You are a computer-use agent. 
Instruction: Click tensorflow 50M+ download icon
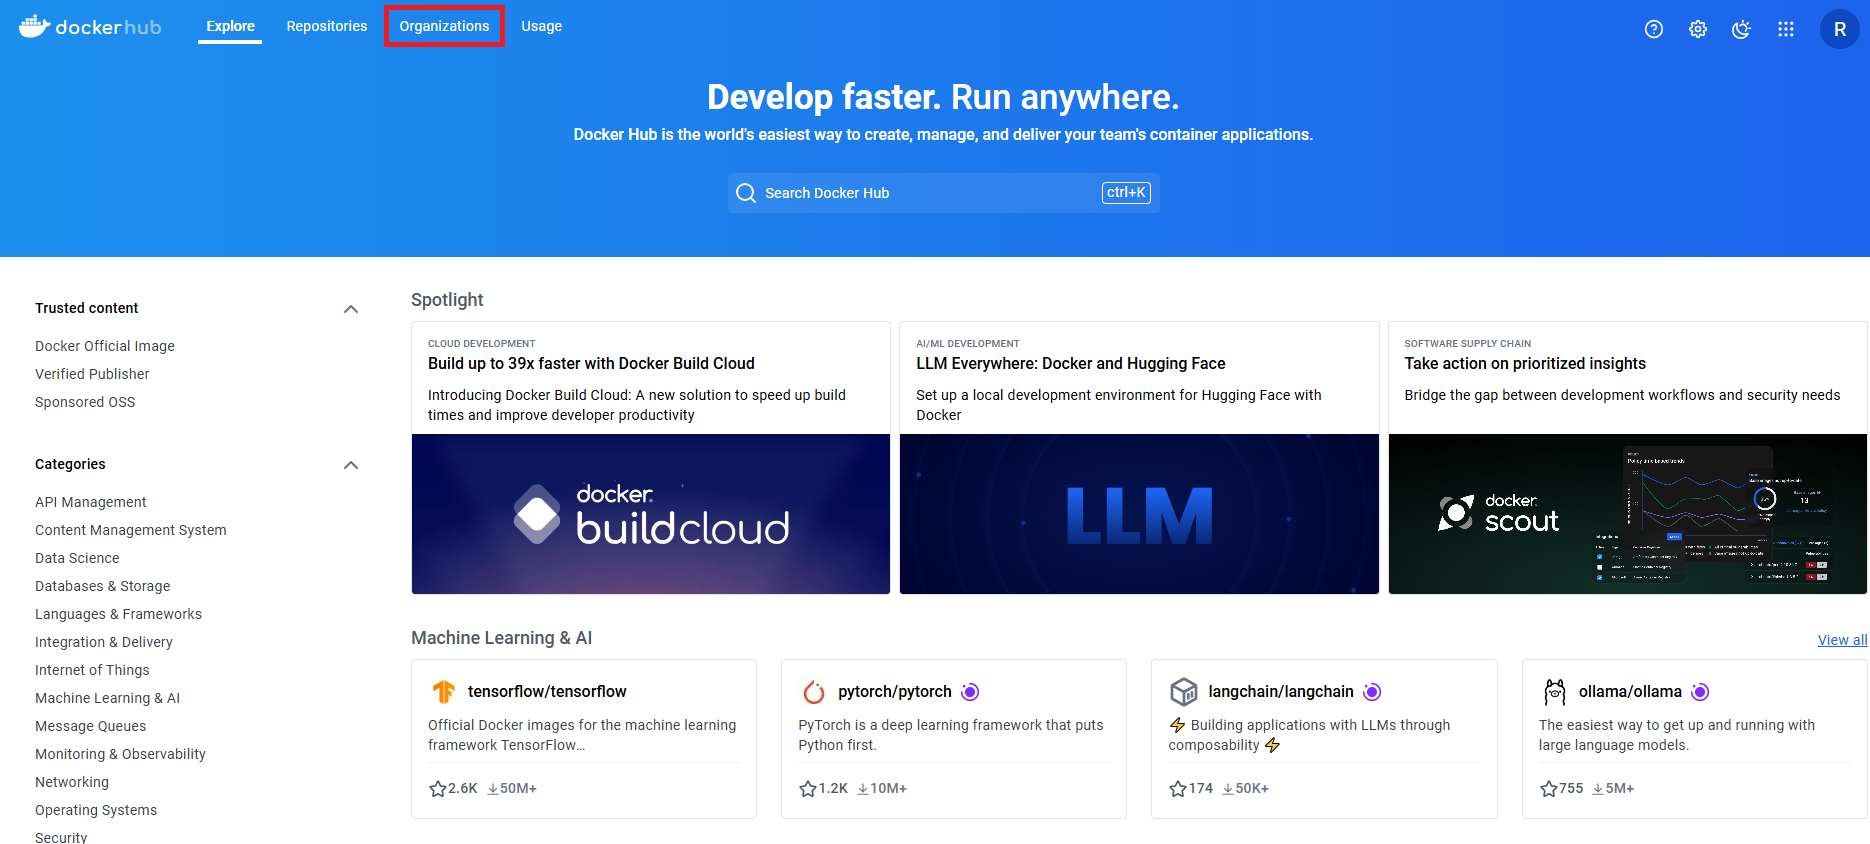click(x=493, y=789)
